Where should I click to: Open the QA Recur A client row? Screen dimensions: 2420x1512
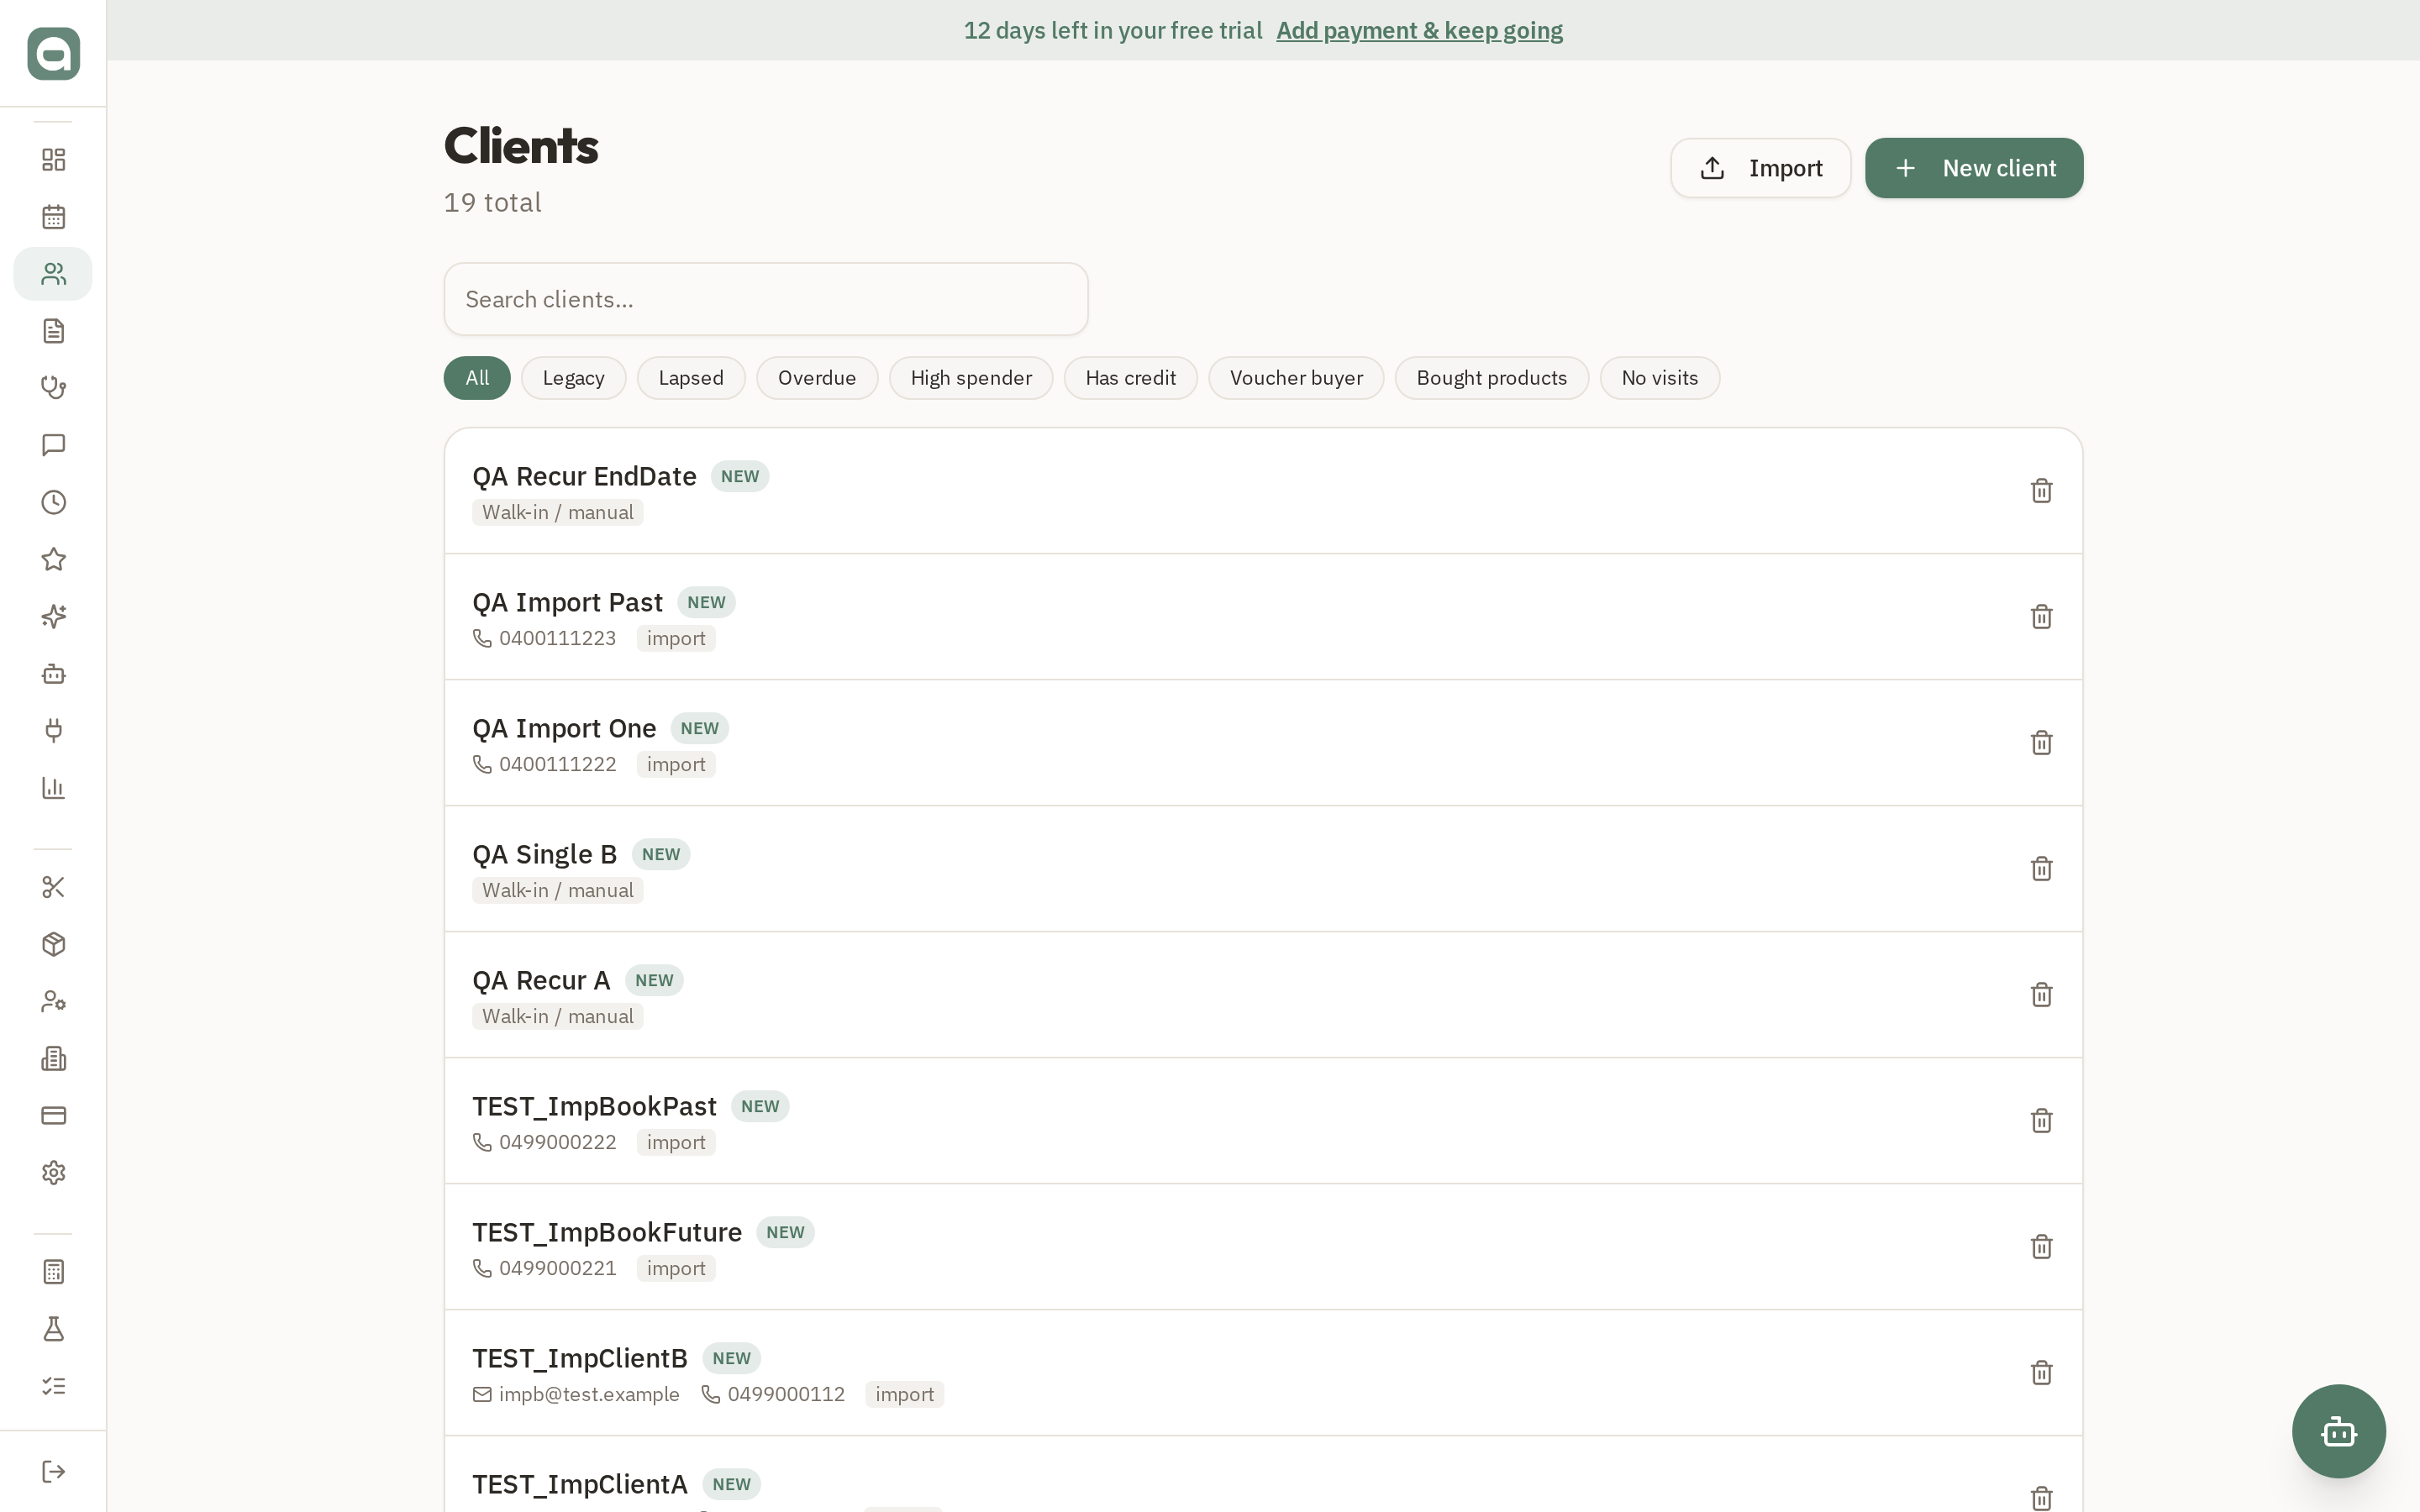[x=1263, y=995]
